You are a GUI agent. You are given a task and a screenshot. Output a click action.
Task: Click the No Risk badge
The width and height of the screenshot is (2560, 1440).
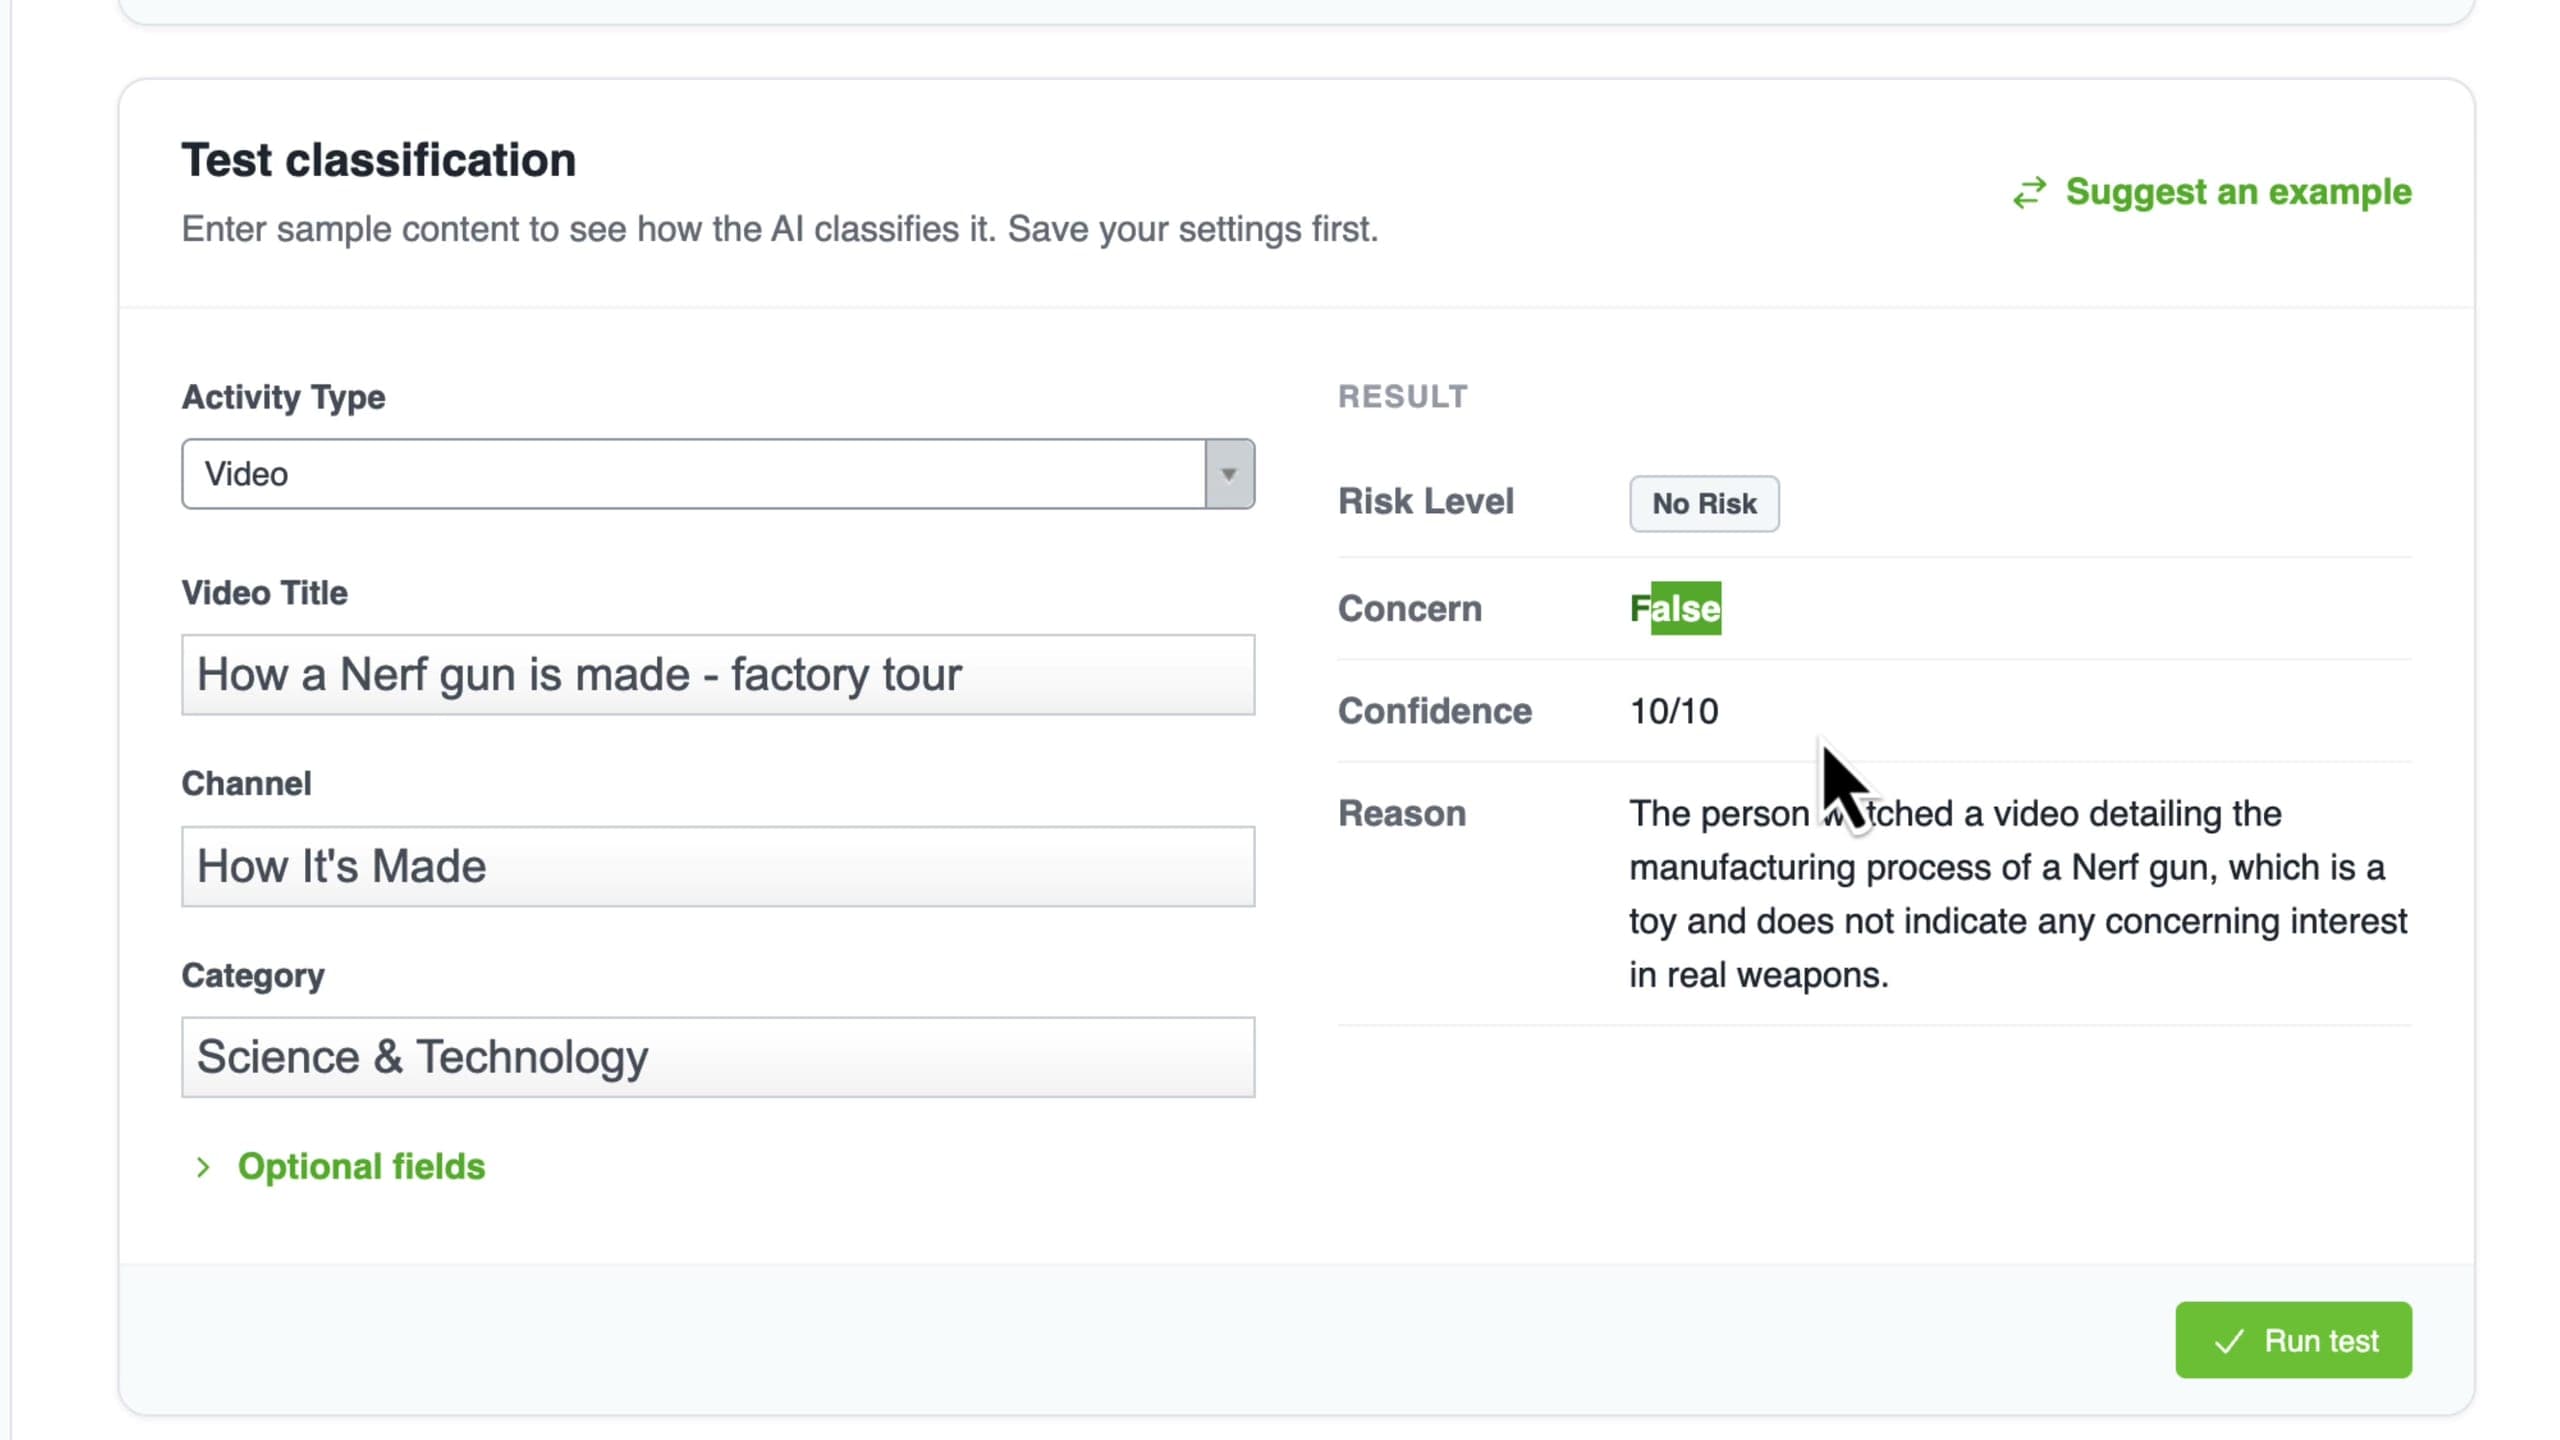click(x=1704, y=503)
